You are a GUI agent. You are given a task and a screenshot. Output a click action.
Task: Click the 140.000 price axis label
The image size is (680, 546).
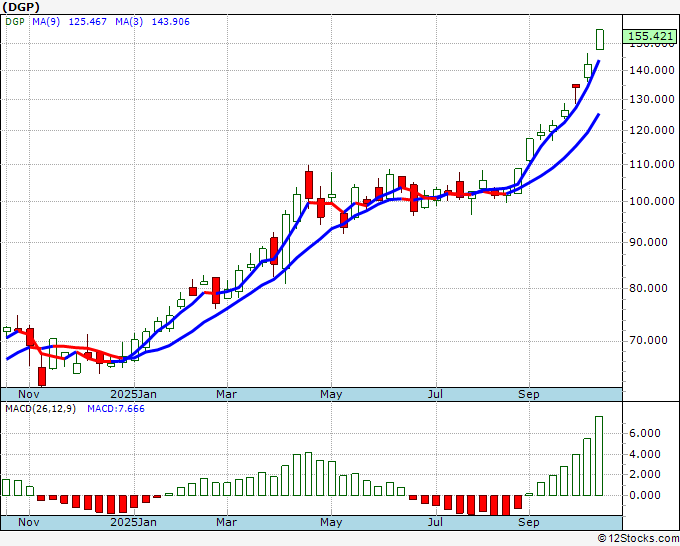pos(652,70)
